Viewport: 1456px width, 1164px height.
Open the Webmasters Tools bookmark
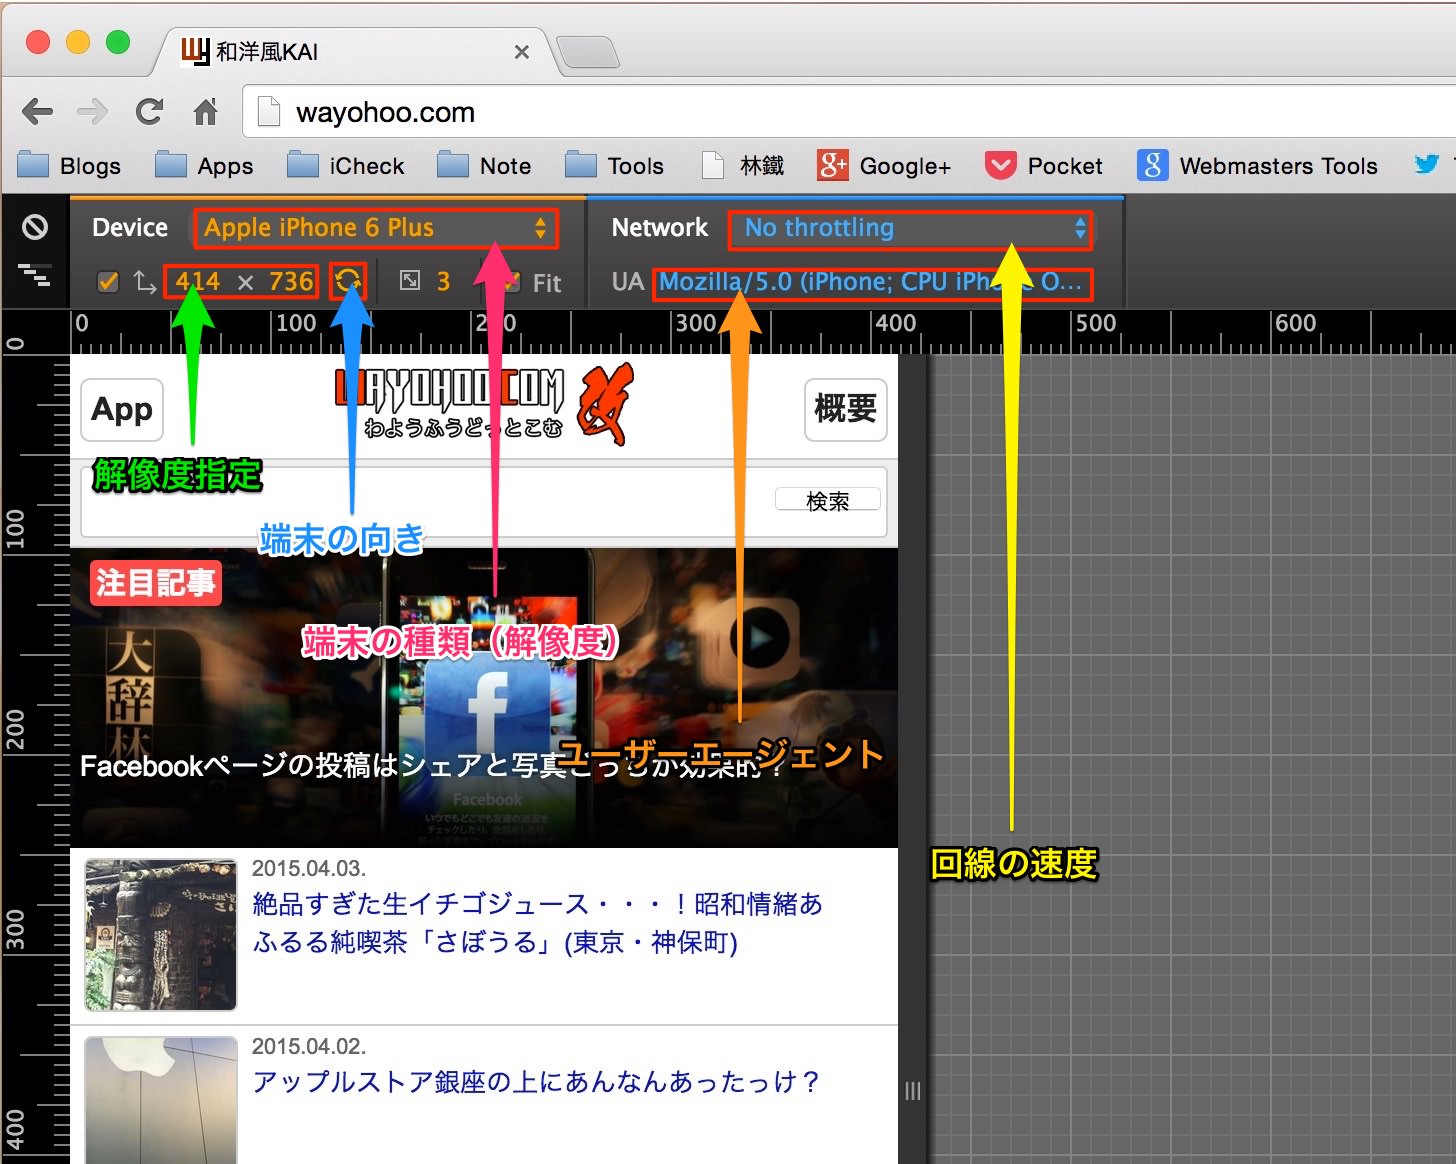1257,165
